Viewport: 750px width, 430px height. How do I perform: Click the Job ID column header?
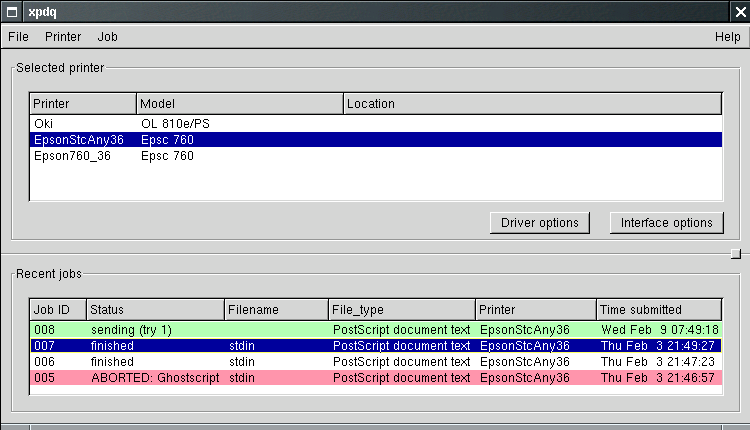58,310
